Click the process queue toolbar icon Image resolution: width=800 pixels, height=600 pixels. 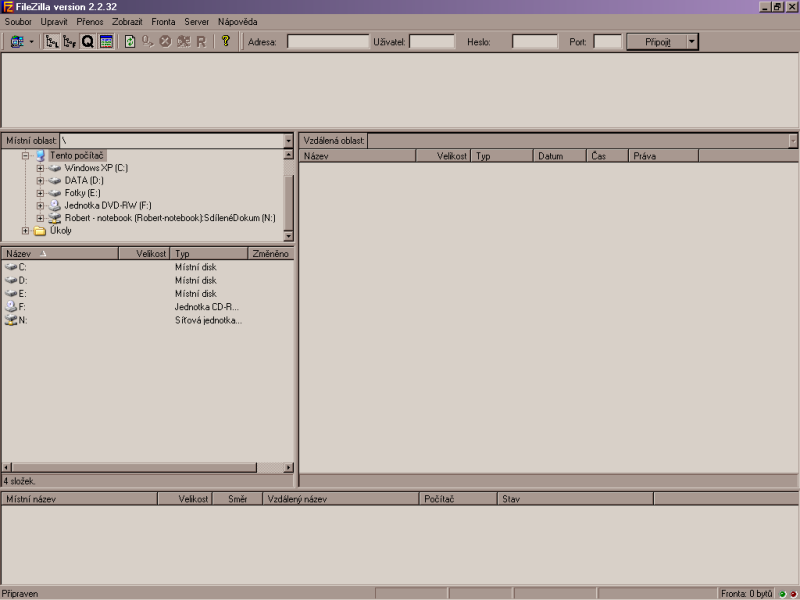tap(148, 41)
